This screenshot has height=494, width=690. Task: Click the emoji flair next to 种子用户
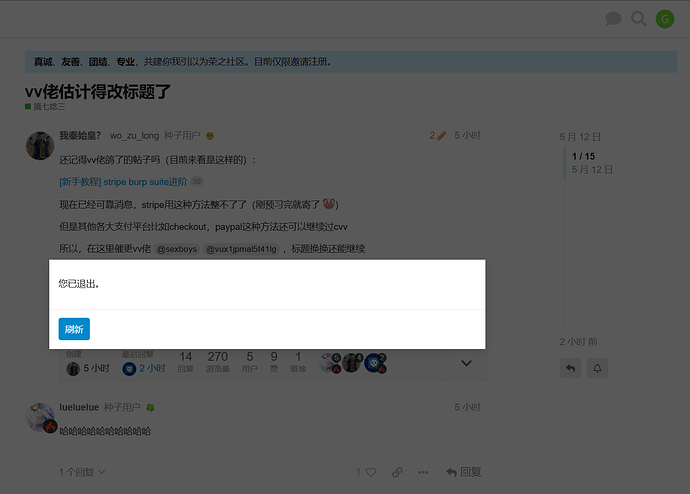click(x=210, y=136)
